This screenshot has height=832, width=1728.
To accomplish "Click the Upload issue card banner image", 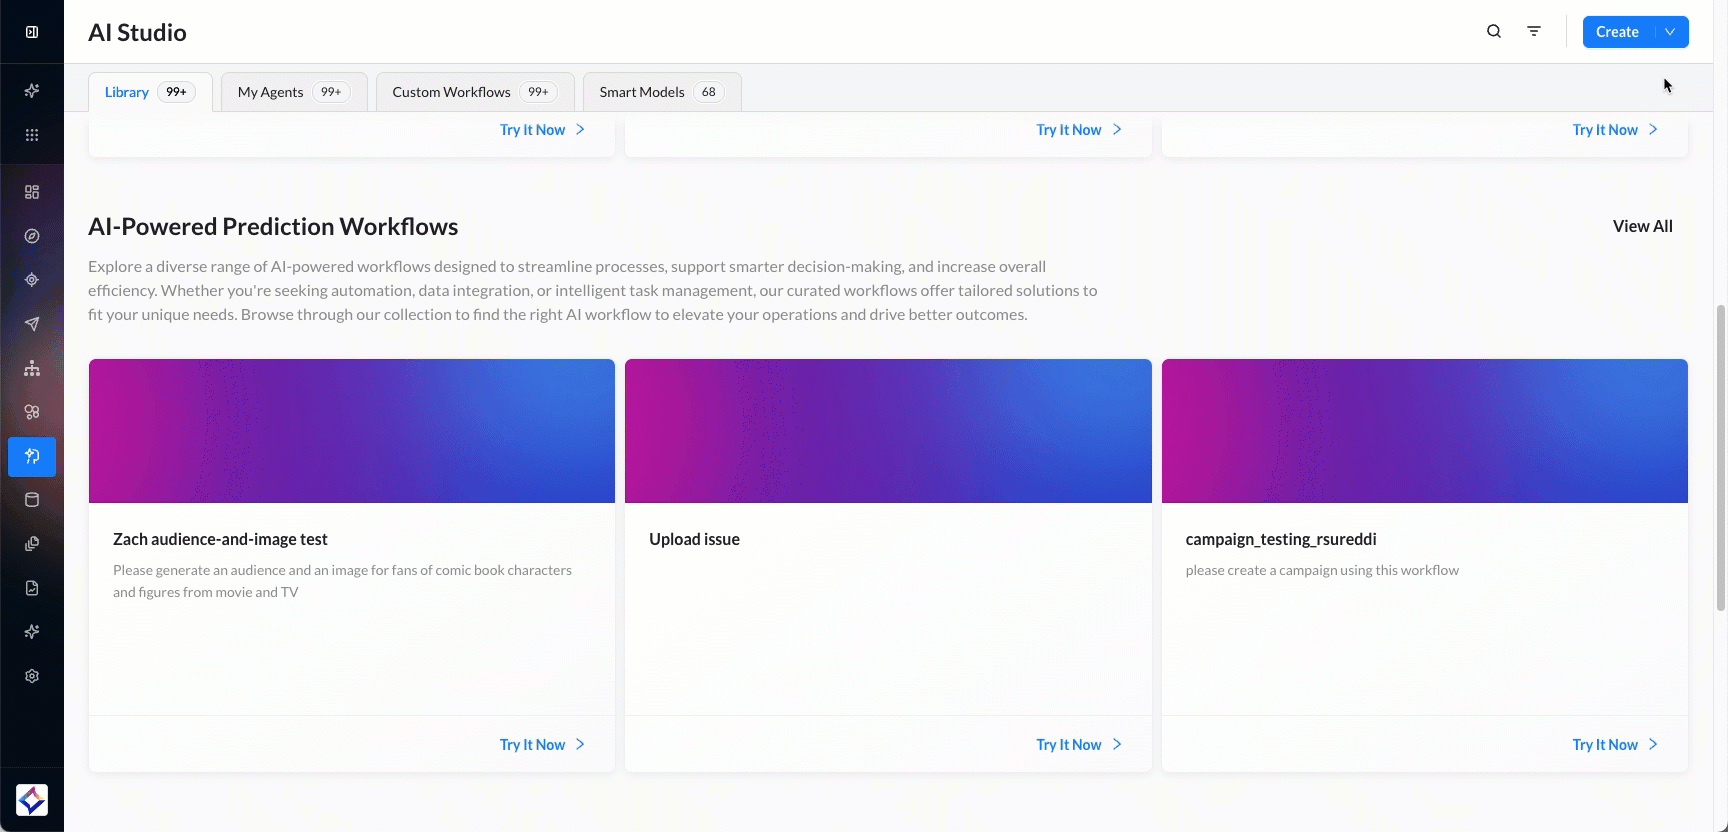I will (x=888, y=431).
